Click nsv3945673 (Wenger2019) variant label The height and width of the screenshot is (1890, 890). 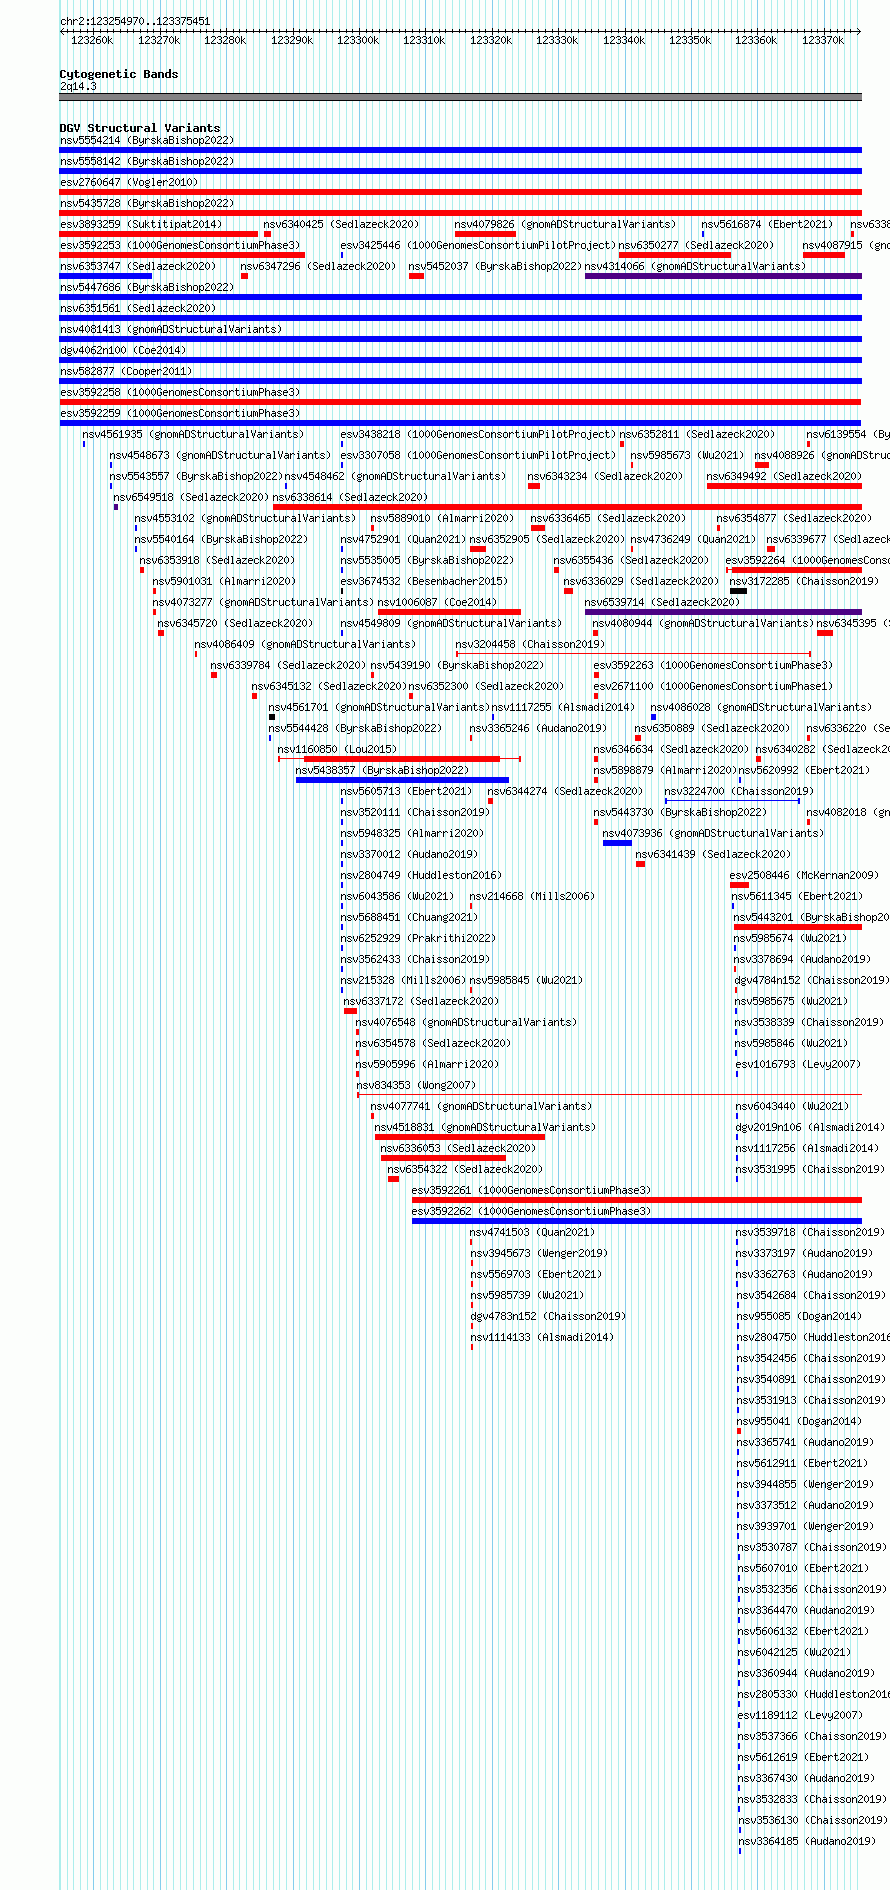click(538, 1254)
